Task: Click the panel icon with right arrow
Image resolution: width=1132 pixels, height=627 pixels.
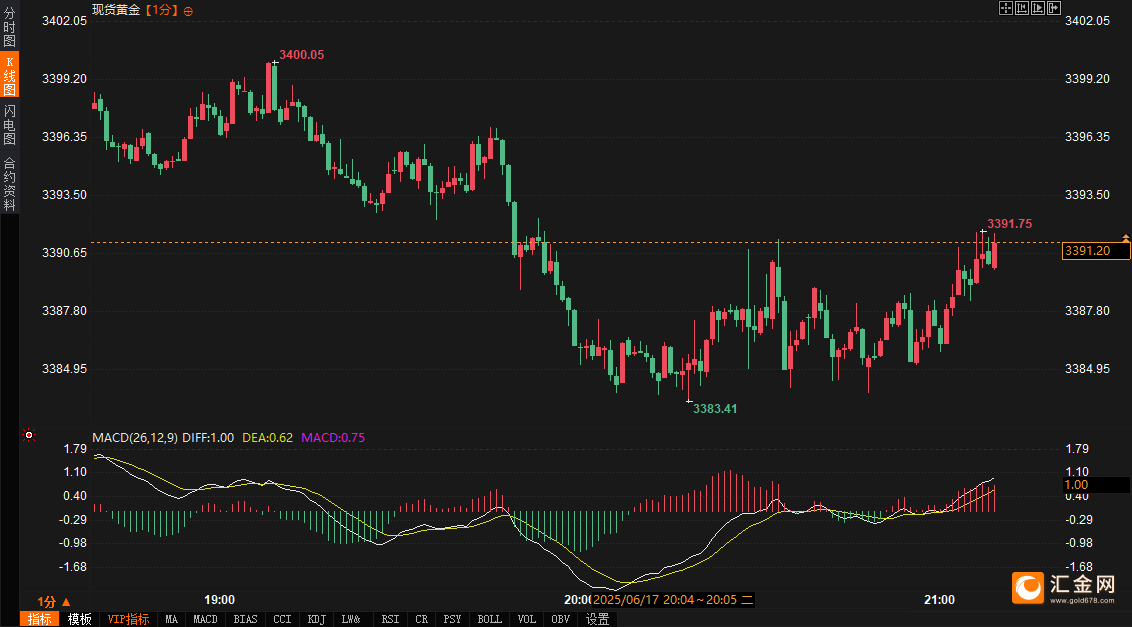Action: pos(1054,8)
